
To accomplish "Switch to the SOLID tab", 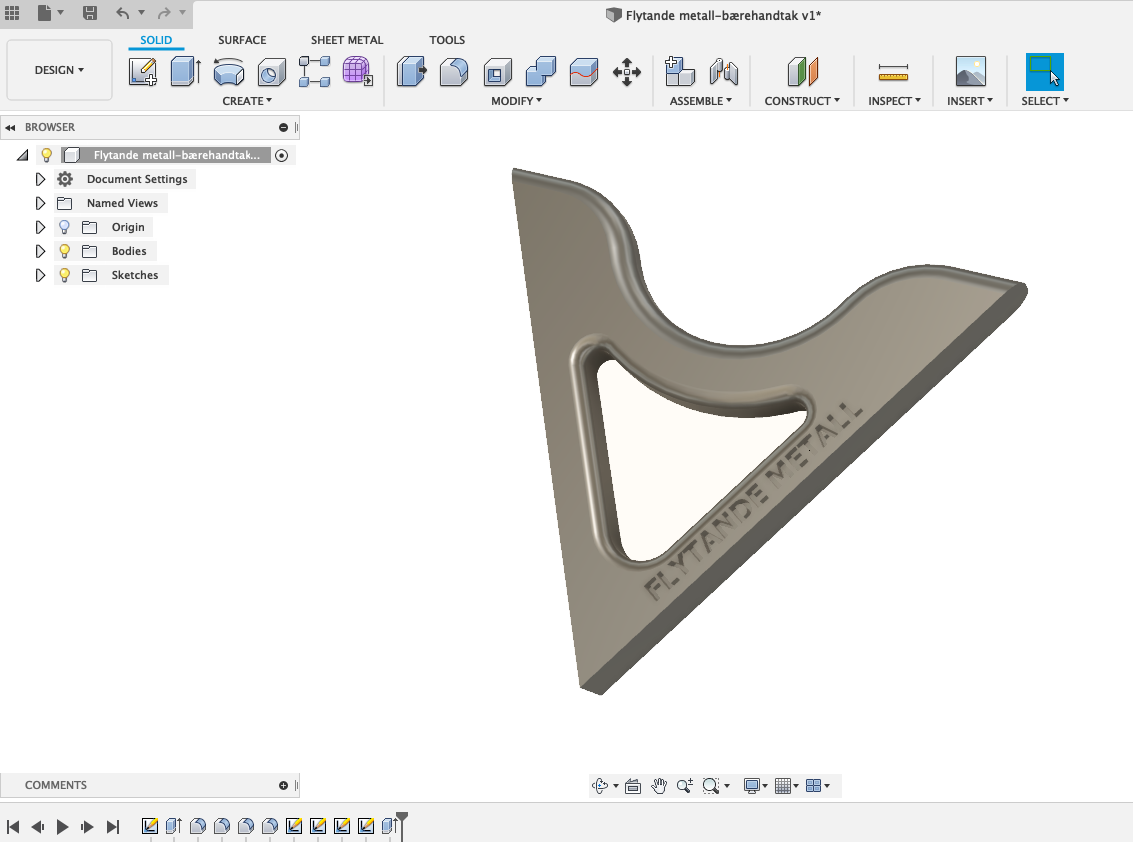I will tap(156, 40).
